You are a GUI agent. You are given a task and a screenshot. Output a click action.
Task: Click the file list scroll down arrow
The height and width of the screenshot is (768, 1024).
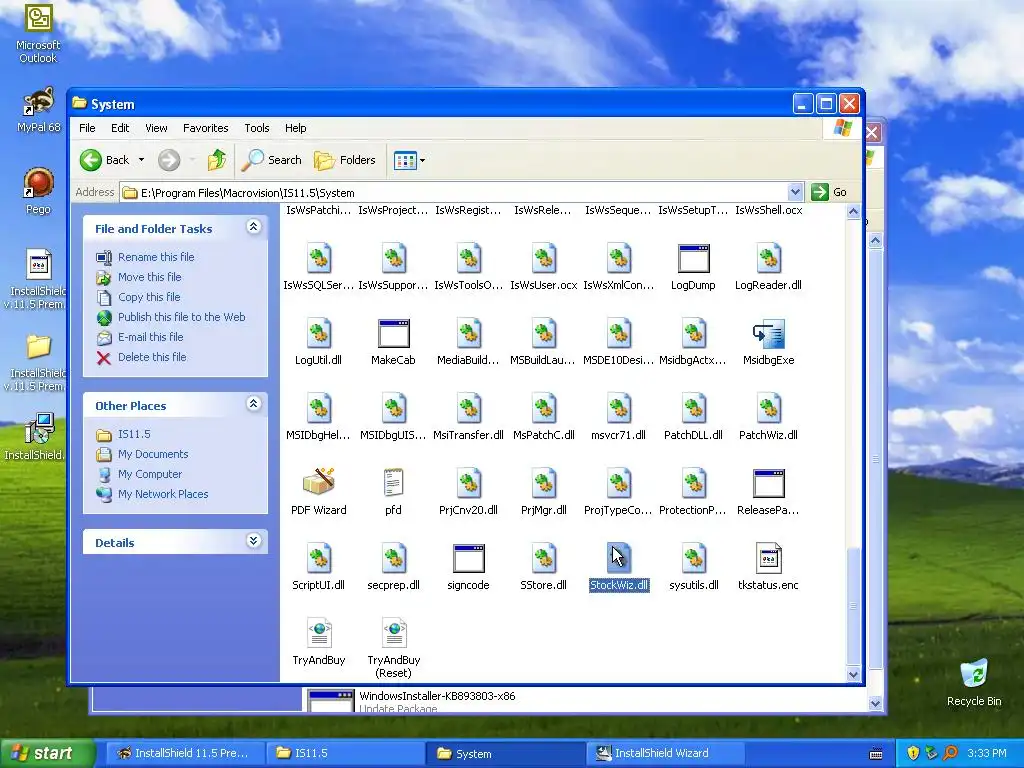[853, 675]
